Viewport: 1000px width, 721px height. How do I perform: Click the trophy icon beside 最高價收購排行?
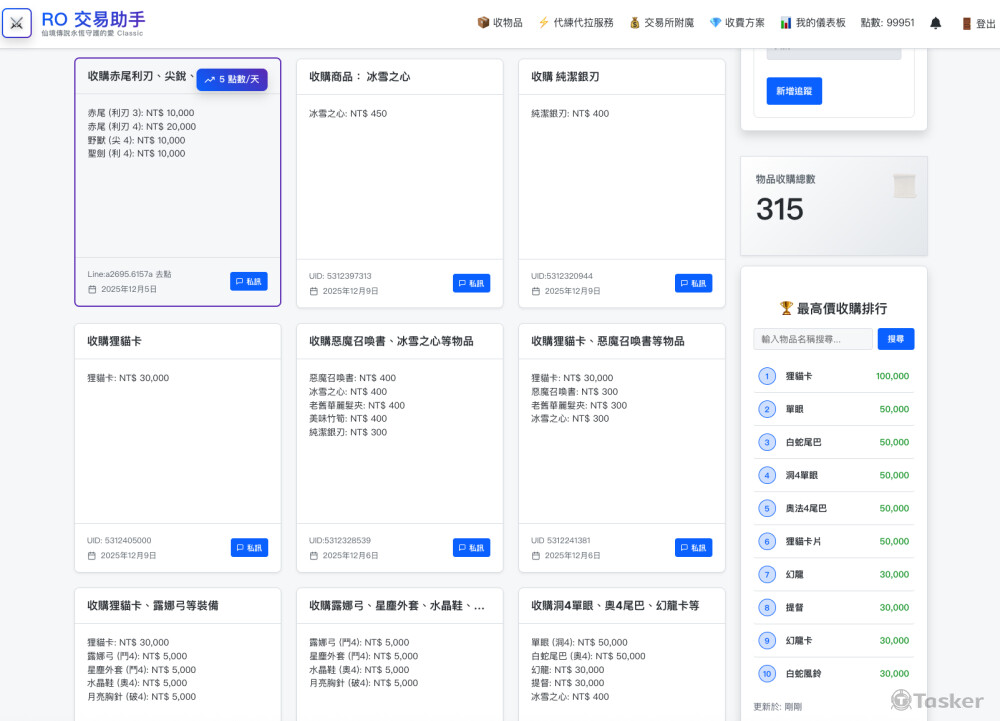[786, 308]
